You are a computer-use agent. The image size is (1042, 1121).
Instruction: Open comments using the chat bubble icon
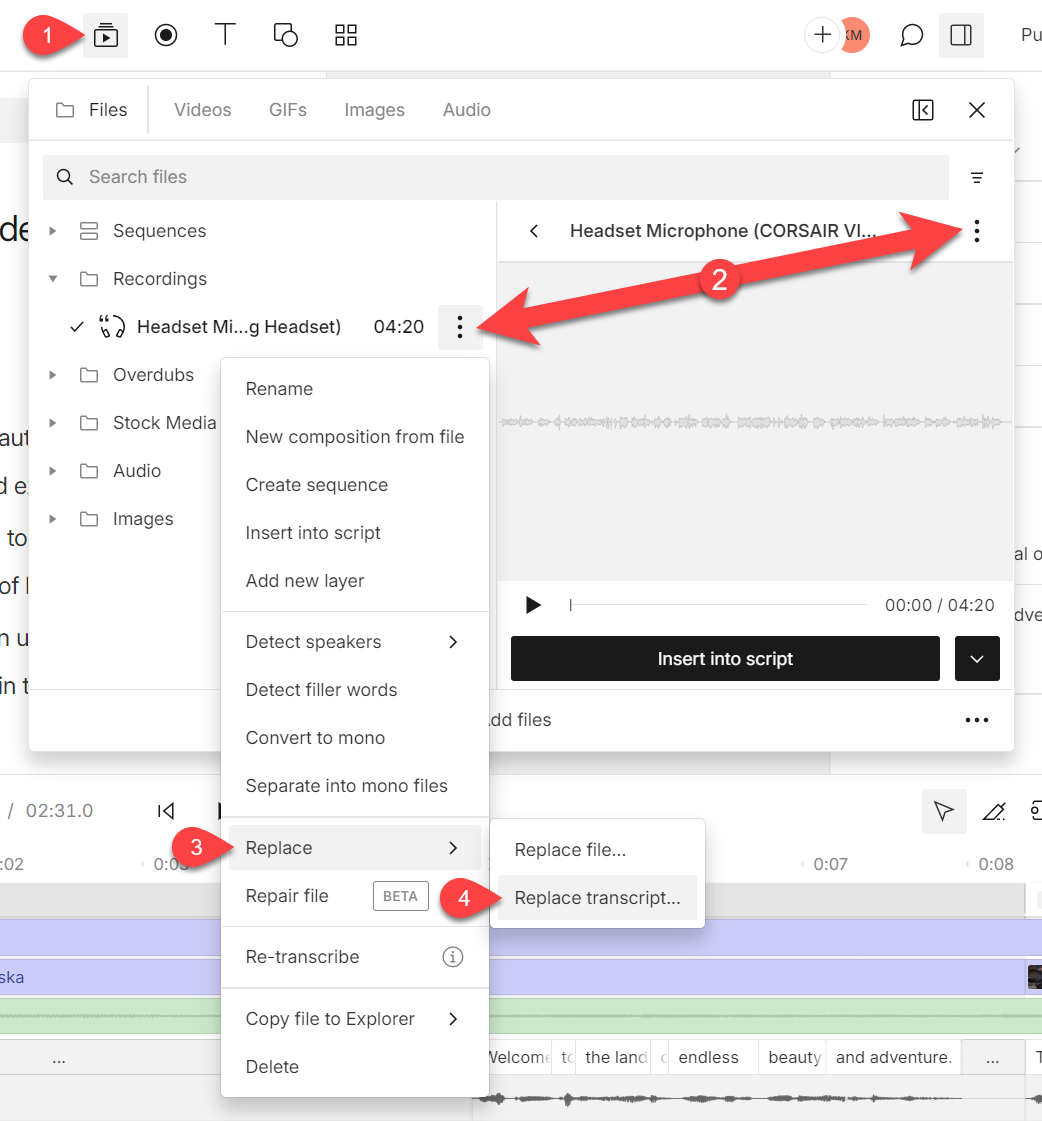coord(910,34)
